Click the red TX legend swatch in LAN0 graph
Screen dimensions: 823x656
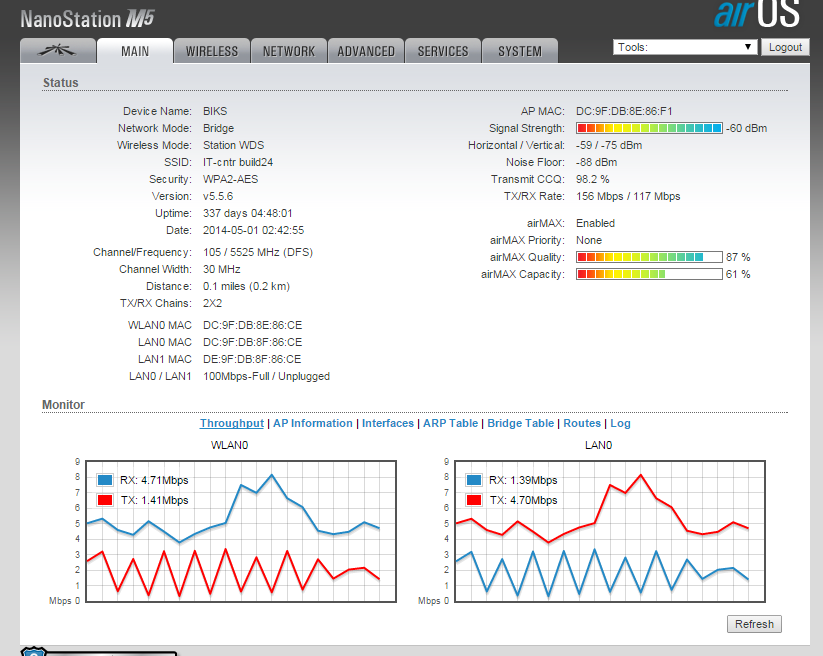pyautogui.click(x=474, y=500)
